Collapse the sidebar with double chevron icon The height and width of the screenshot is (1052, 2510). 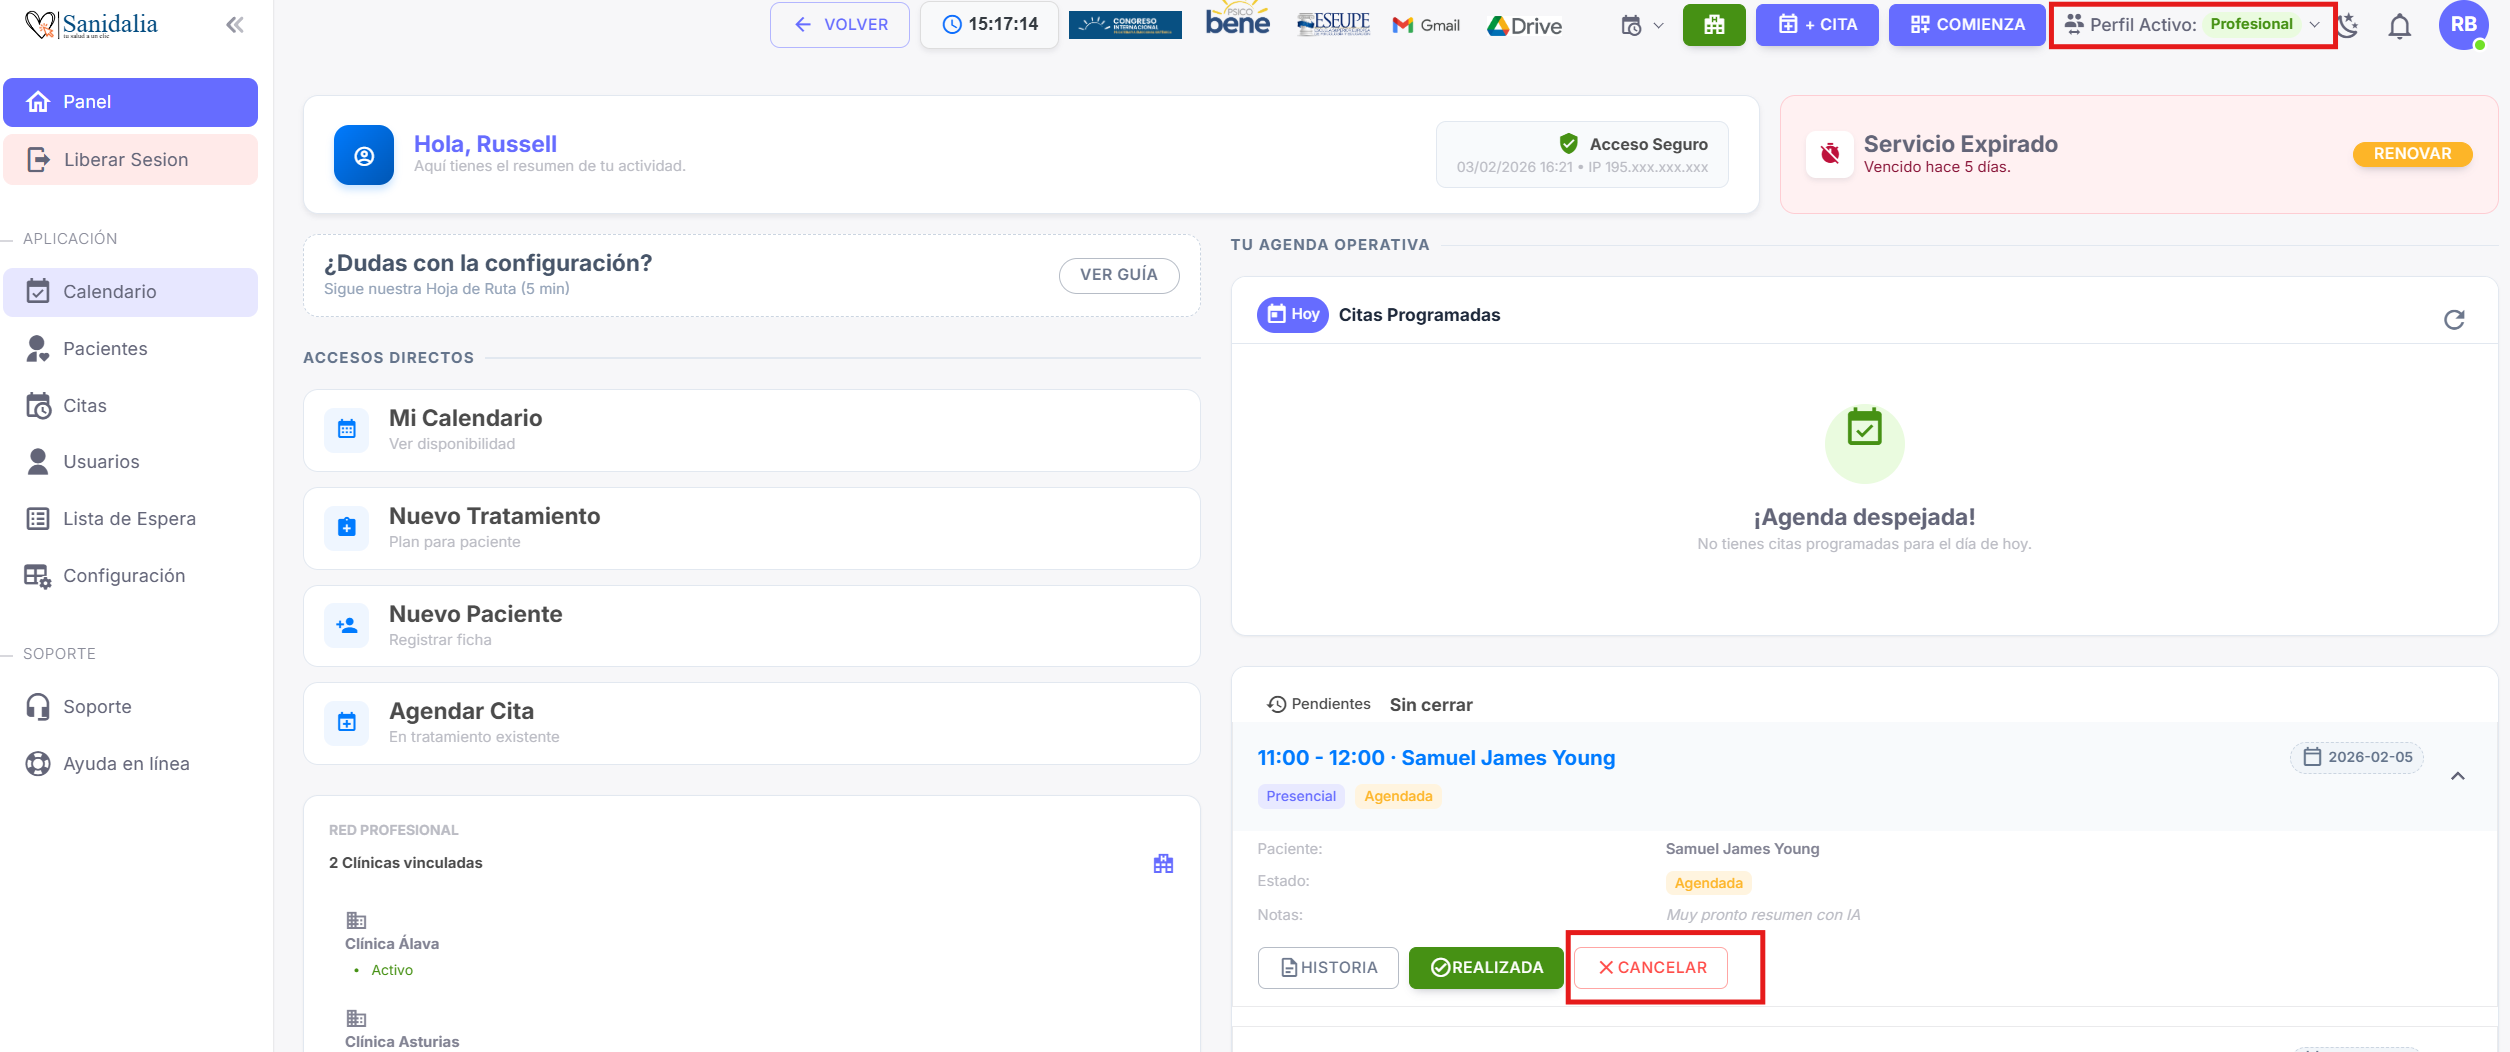[235, 25]
